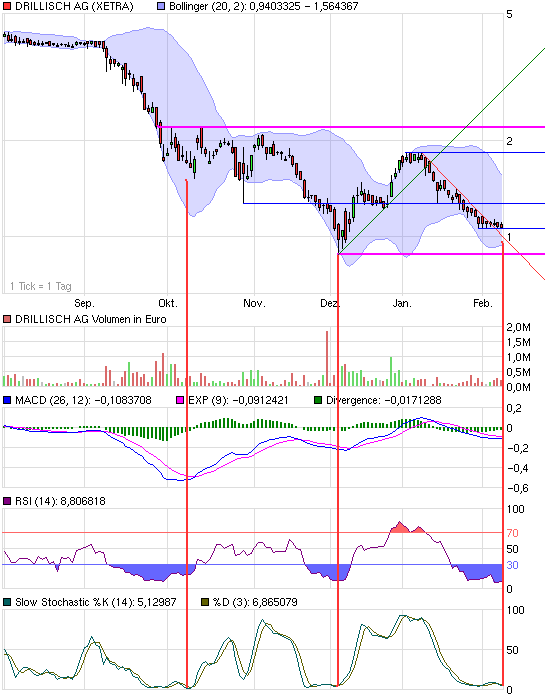Click the price axis value 2
Screen dimensions: 545x698
(509, 141)
